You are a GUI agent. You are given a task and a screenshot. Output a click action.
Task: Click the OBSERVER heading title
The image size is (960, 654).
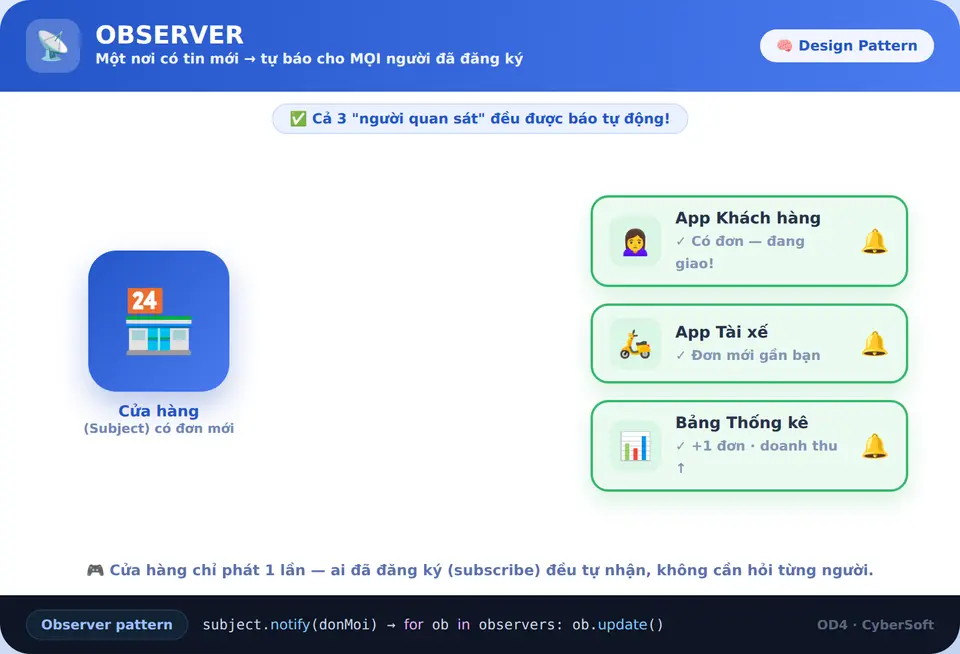click(x=170, y=35)
